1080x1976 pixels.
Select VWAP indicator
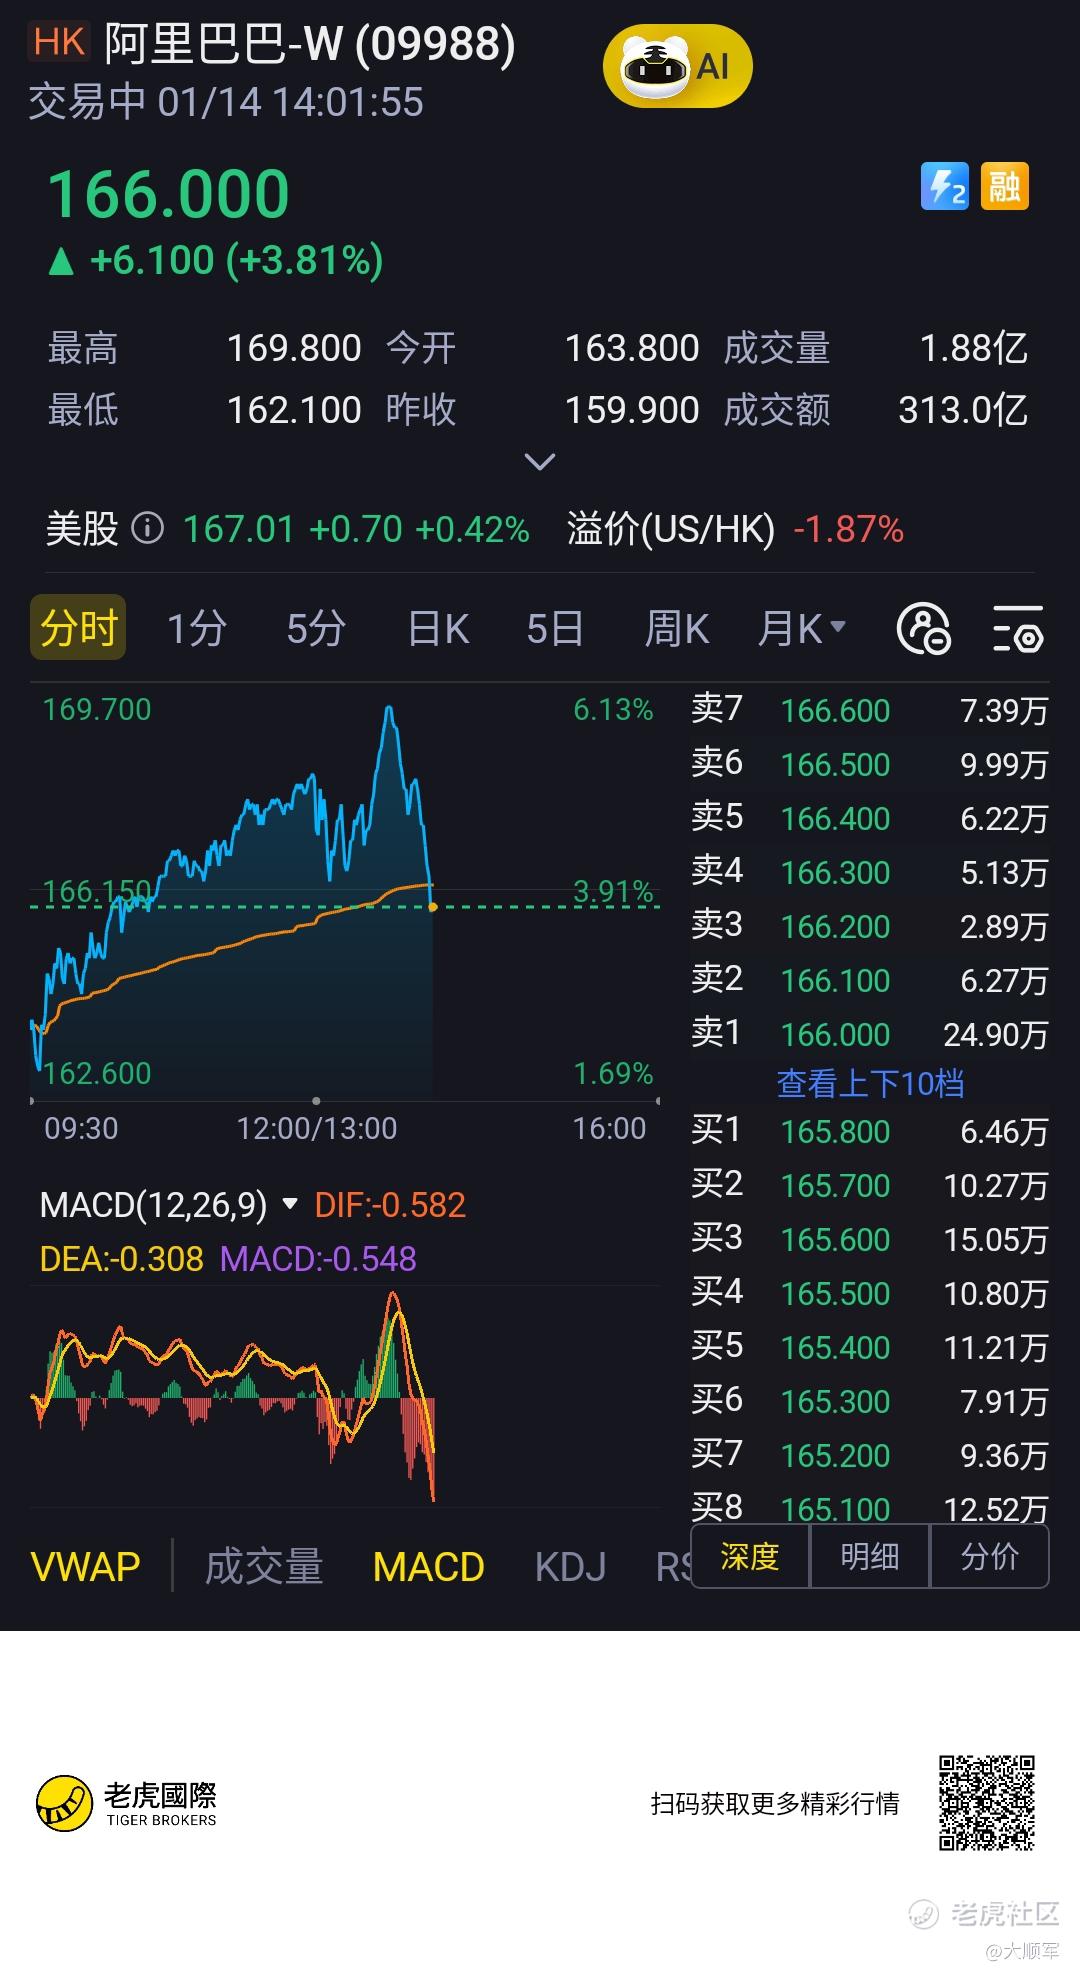pos(86,1566)
